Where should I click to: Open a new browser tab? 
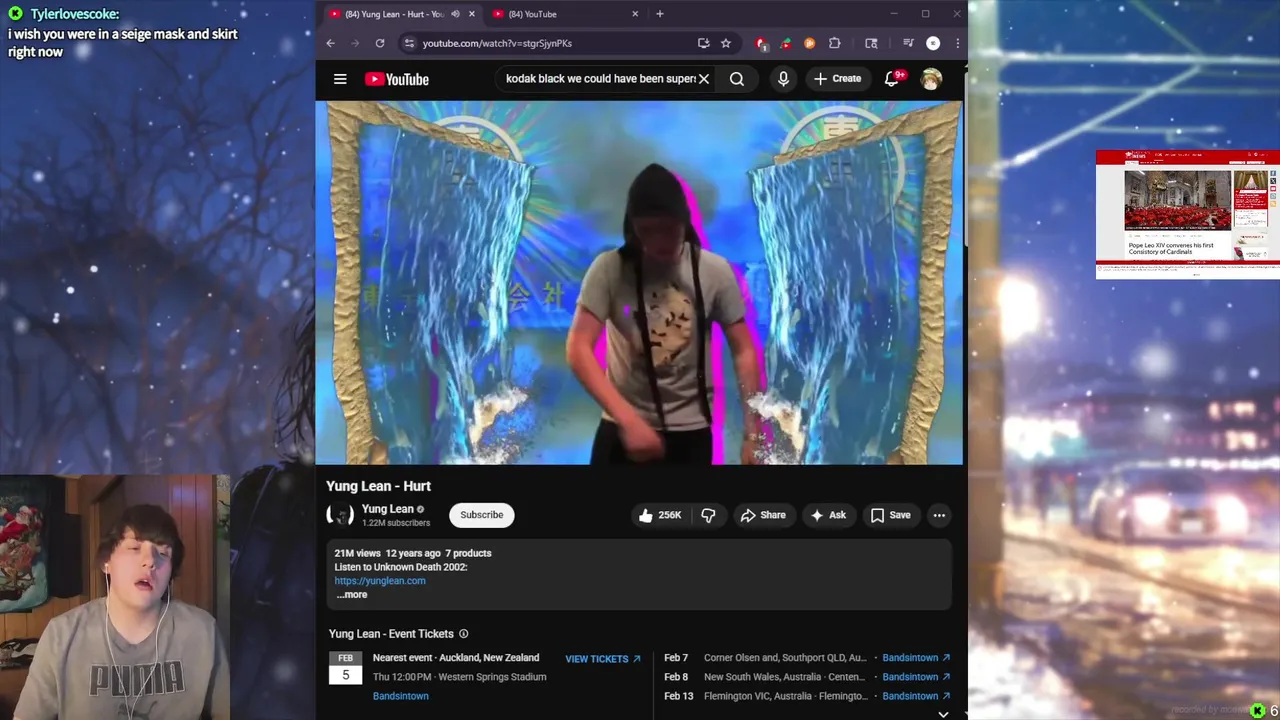click(x=660, y=14)
